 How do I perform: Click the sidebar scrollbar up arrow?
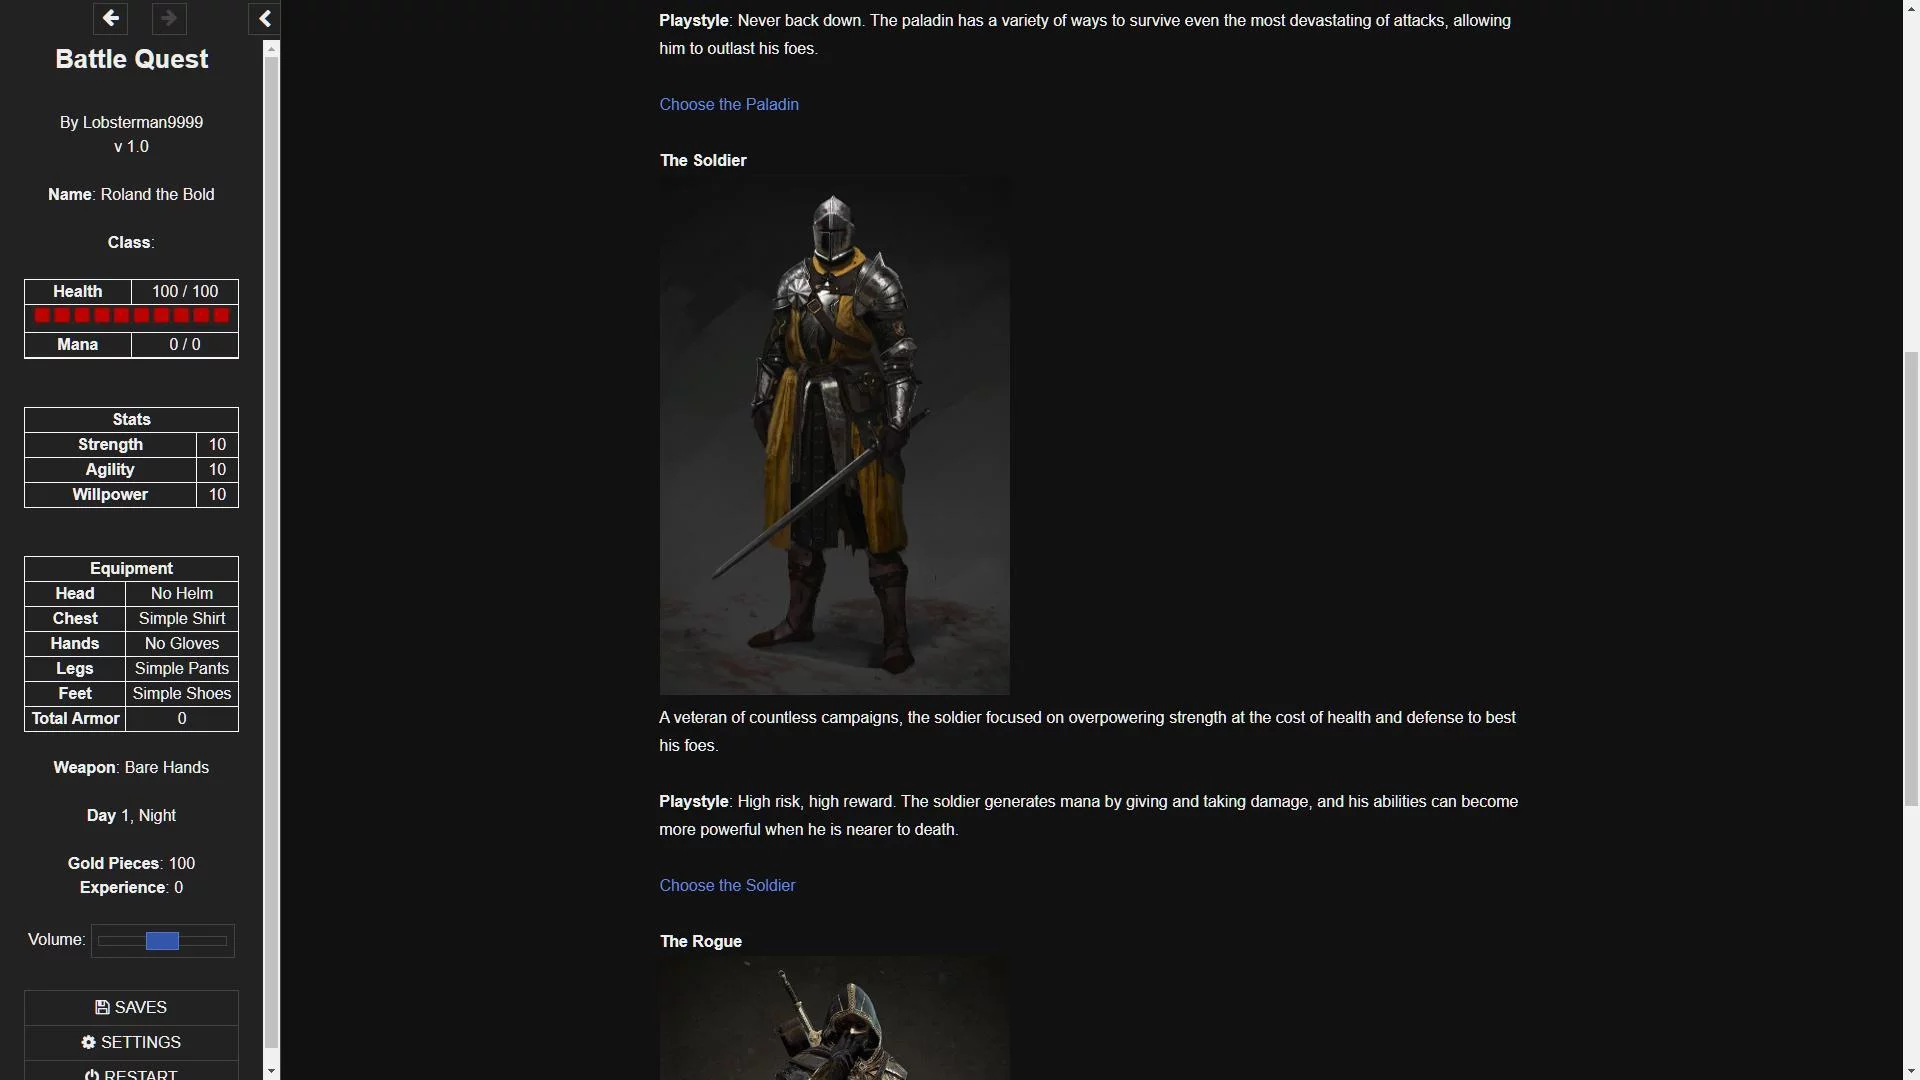pyautogui.click(x=272, y=48)
